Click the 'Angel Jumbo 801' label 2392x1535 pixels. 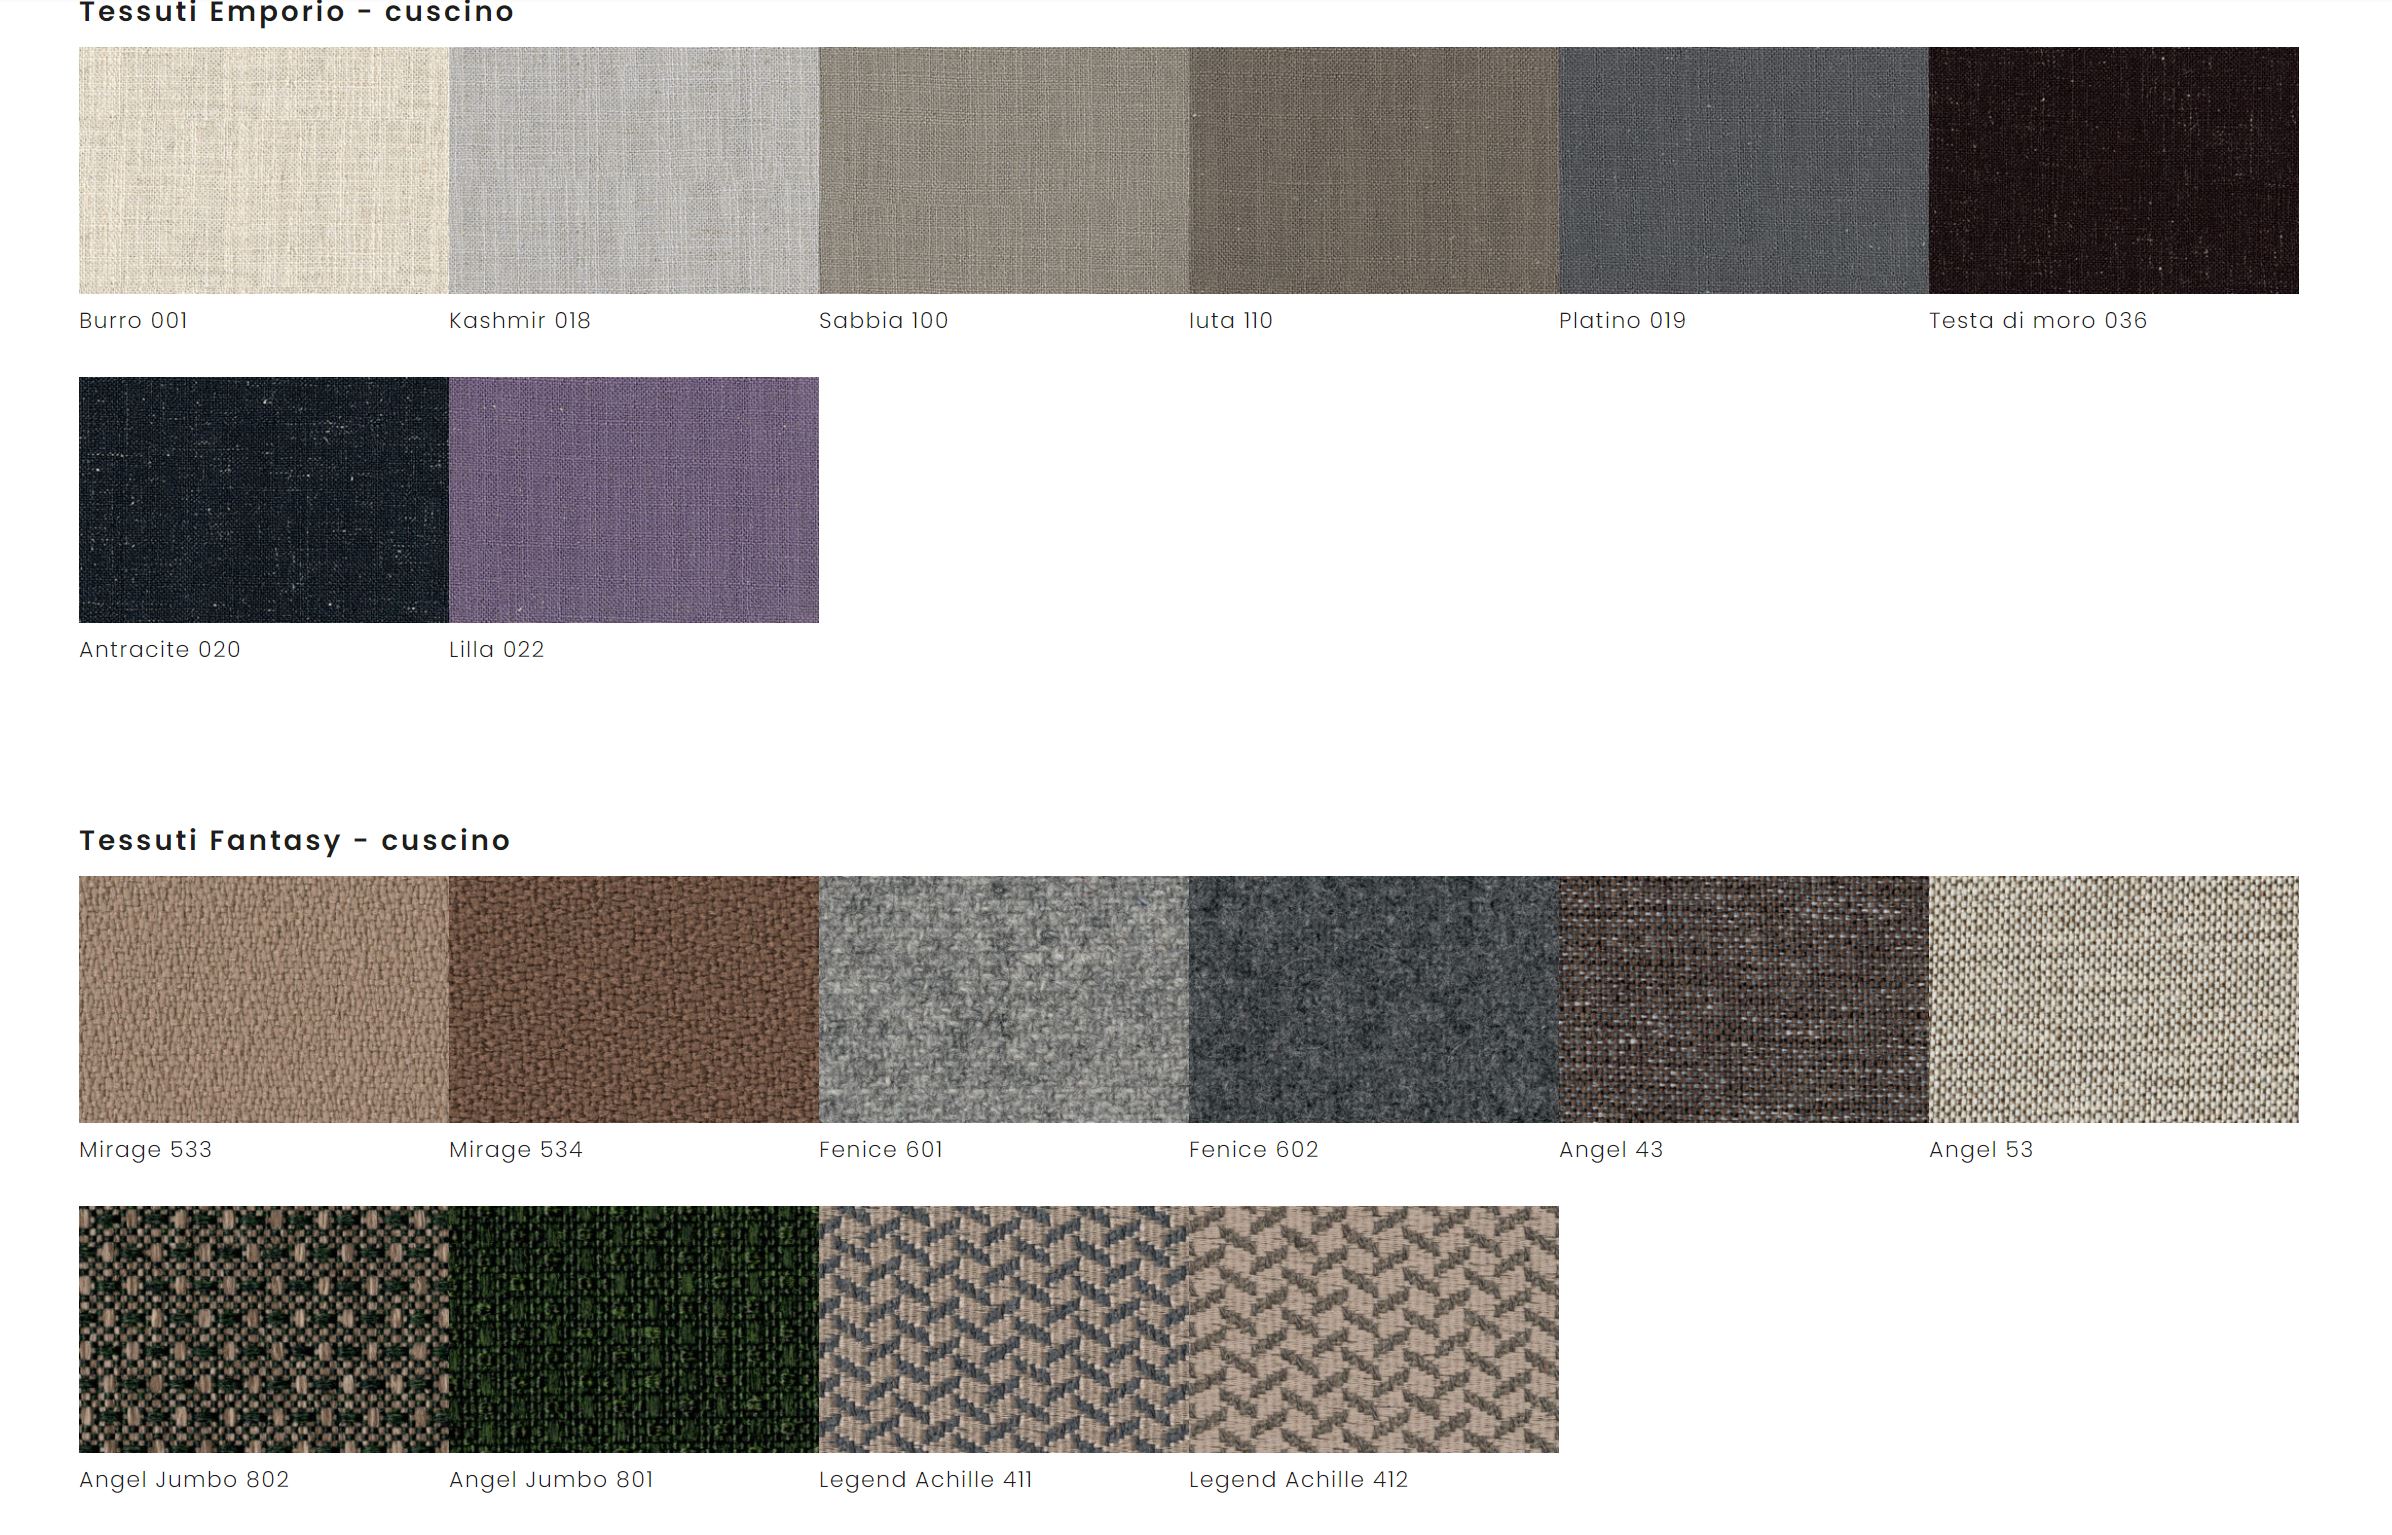551,1480
